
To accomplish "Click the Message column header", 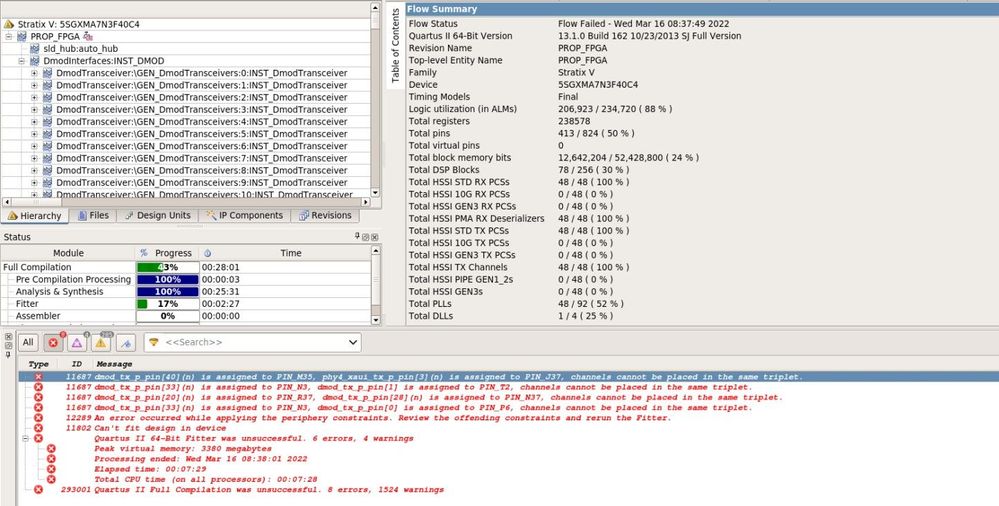I will [x=115, y=364].
